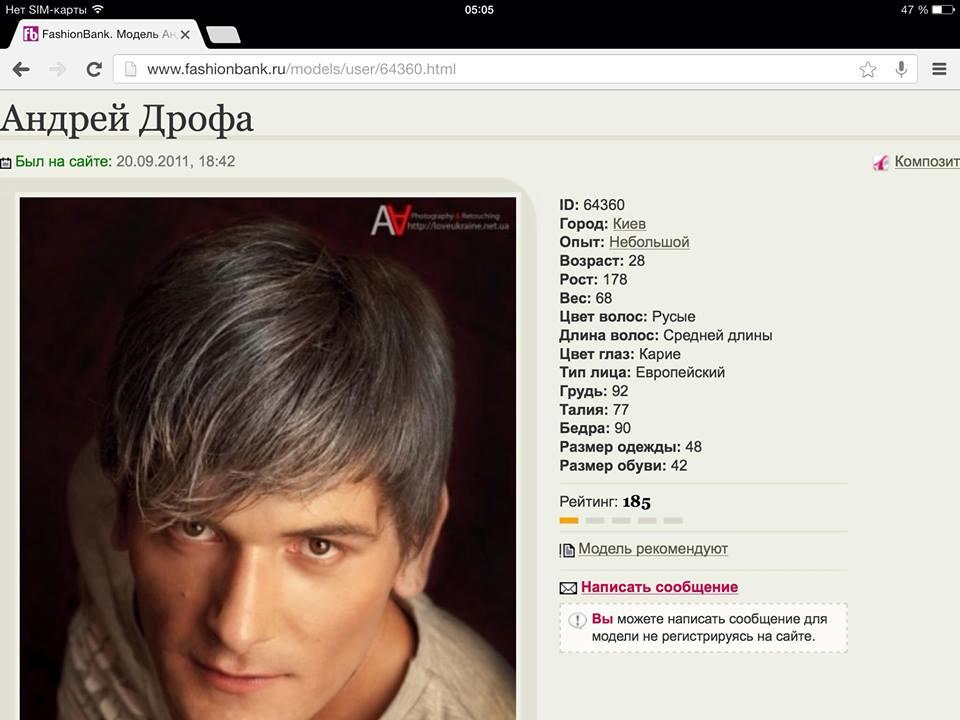Click the Цвет глаз: Карие line
This screenshot has height=720, width=960.
(x=620, y=354)
